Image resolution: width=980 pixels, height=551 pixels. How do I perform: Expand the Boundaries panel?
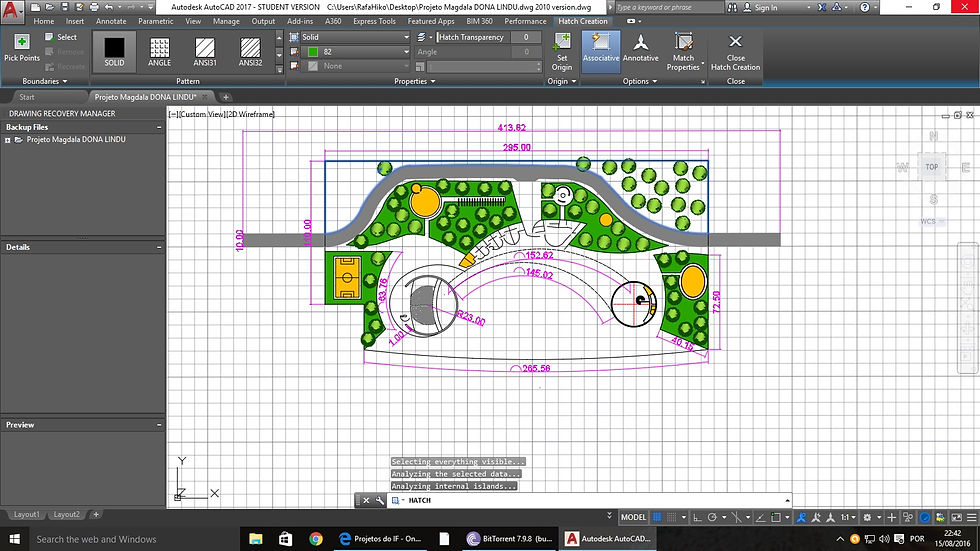(44, 81)
